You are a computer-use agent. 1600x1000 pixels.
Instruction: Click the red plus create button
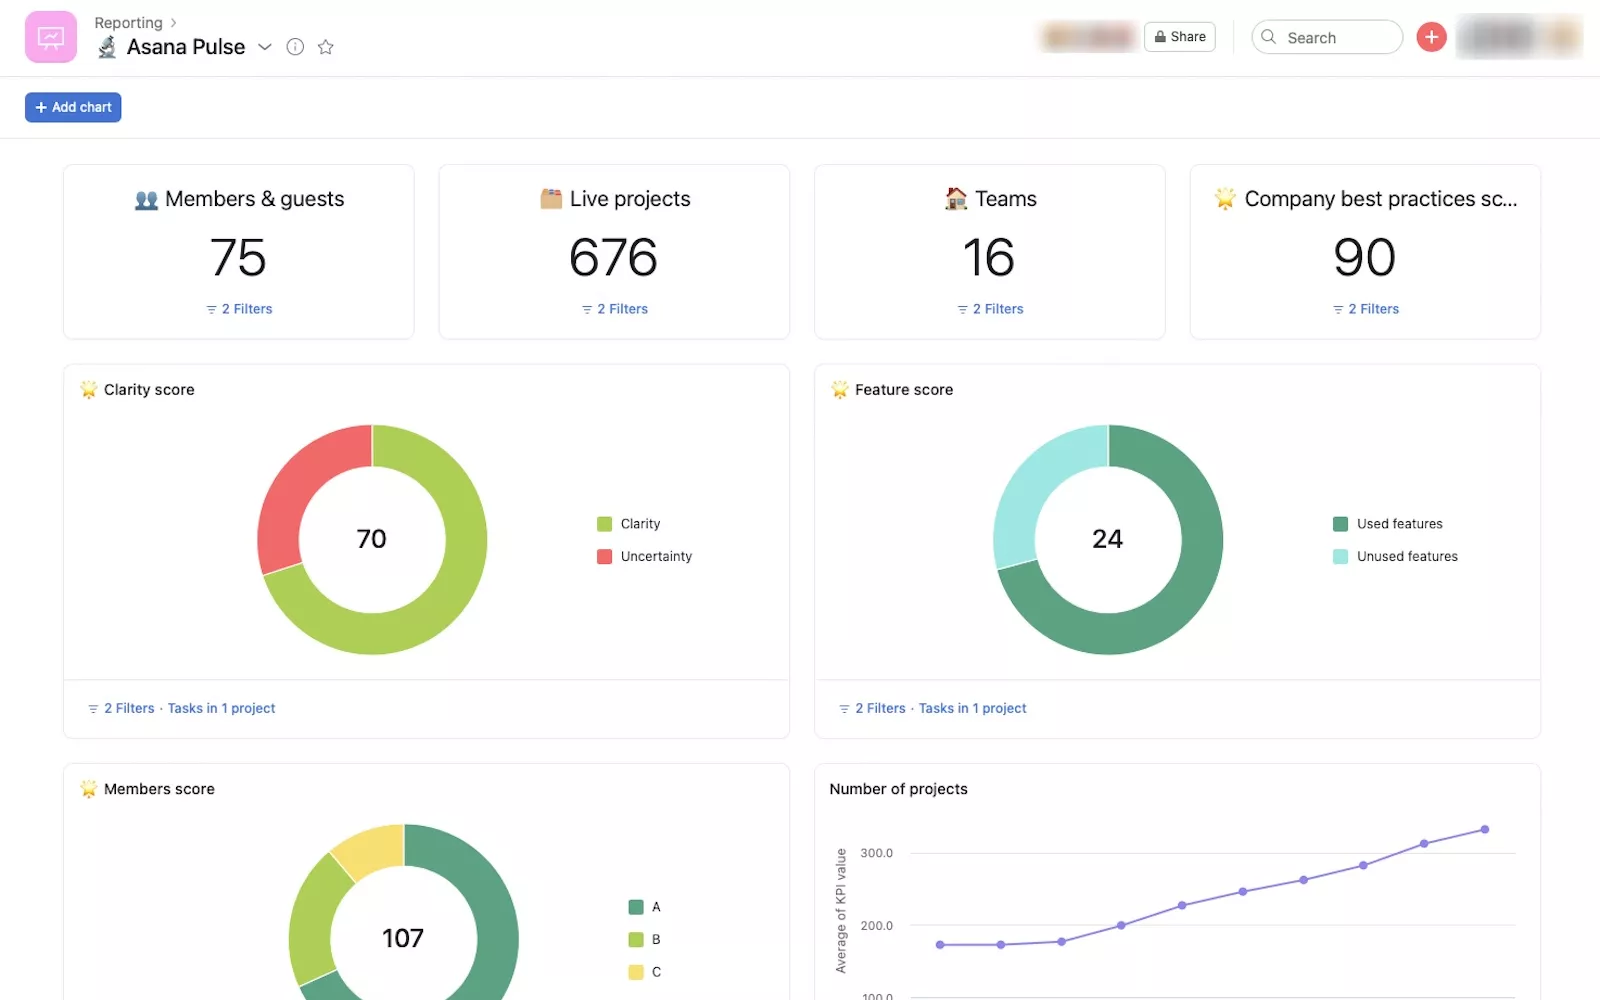pos(1431,37)
